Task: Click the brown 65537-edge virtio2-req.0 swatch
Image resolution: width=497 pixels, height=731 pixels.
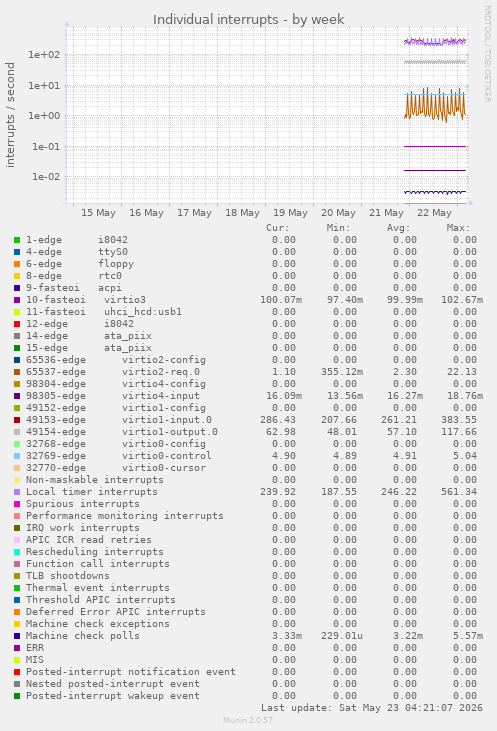Action: [17, 372]
